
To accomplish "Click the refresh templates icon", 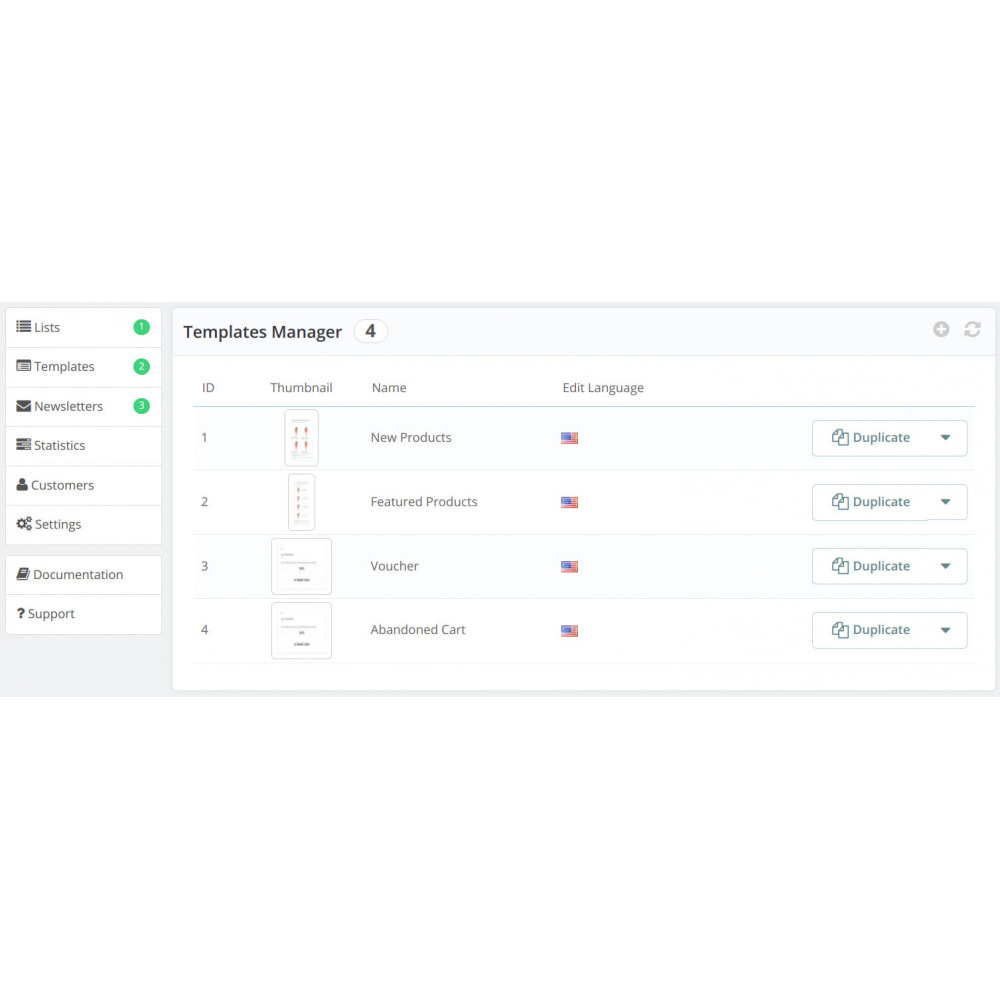I will tap(972, 329).
